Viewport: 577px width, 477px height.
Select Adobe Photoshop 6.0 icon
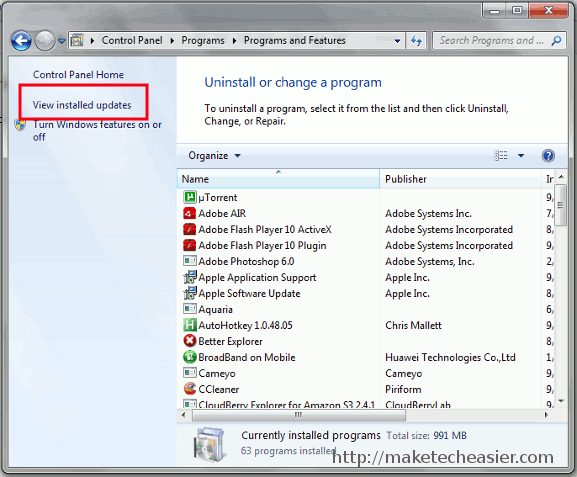coord(190,261)
